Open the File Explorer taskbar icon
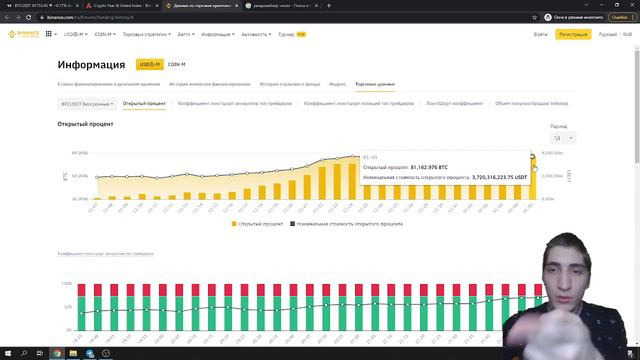The height and width of the screenshot is (360, 640). click(73, 353)
